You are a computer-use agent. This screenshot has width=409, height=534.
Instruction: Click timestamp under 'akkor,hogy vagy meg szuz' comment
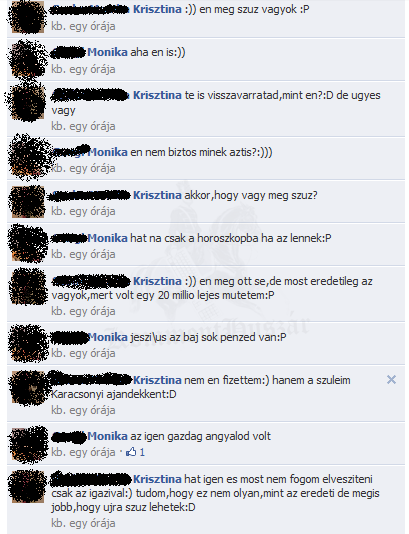pos(83,211)
